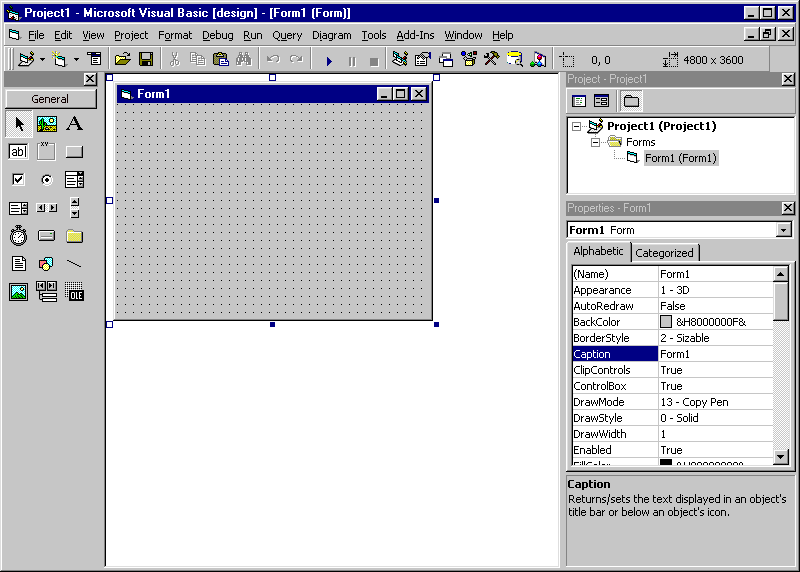Viewport: 800px width, 572px height.
Task: Open the Visual Component Manager icon
Action: 538,60
